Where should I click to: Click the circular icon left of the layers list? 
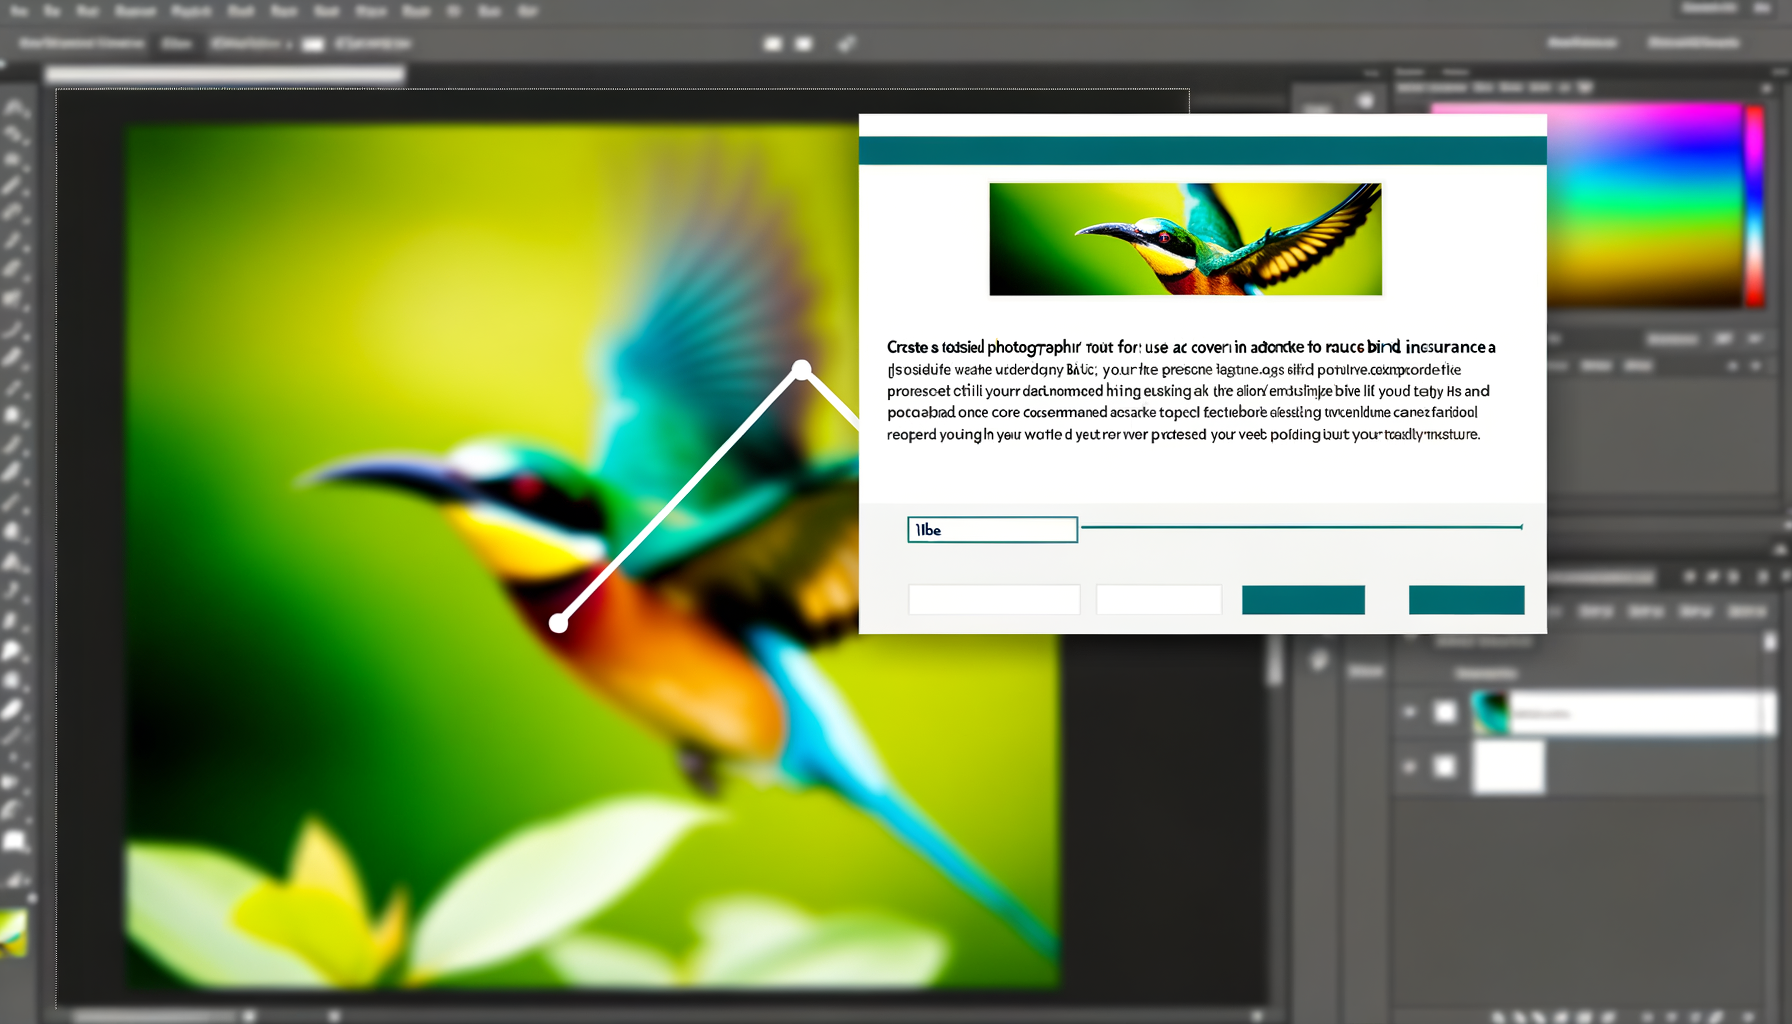(1319, 660)
